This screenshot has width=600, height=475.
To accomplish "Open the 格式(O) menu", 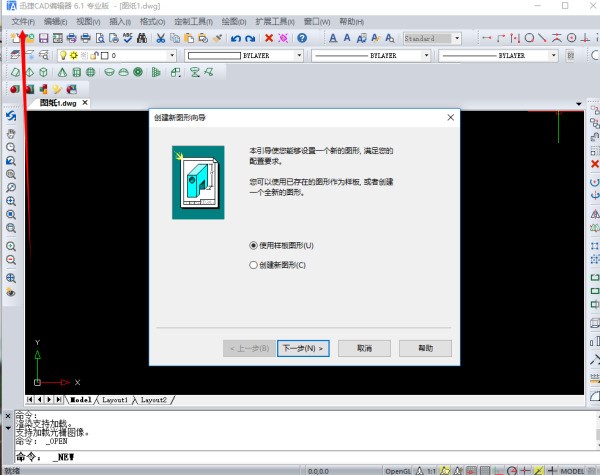I will [x=152, y=21].
